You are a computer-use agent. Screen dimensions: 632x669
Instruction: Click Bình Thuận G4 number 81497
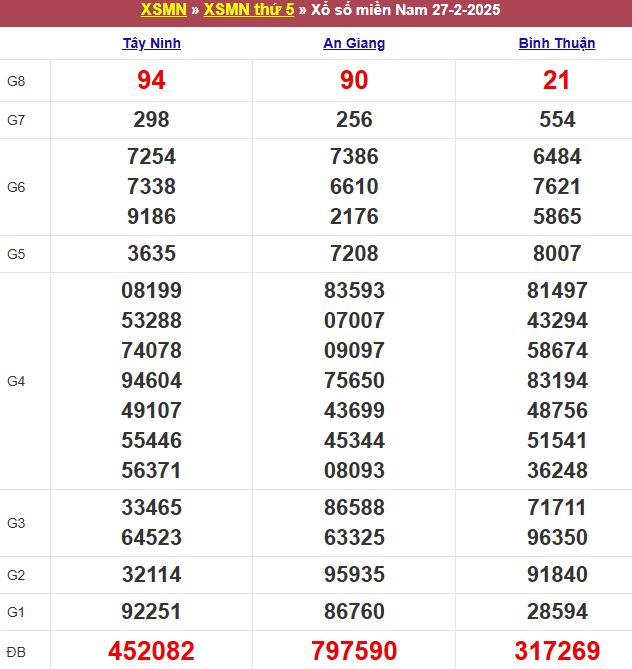point(557,291)
